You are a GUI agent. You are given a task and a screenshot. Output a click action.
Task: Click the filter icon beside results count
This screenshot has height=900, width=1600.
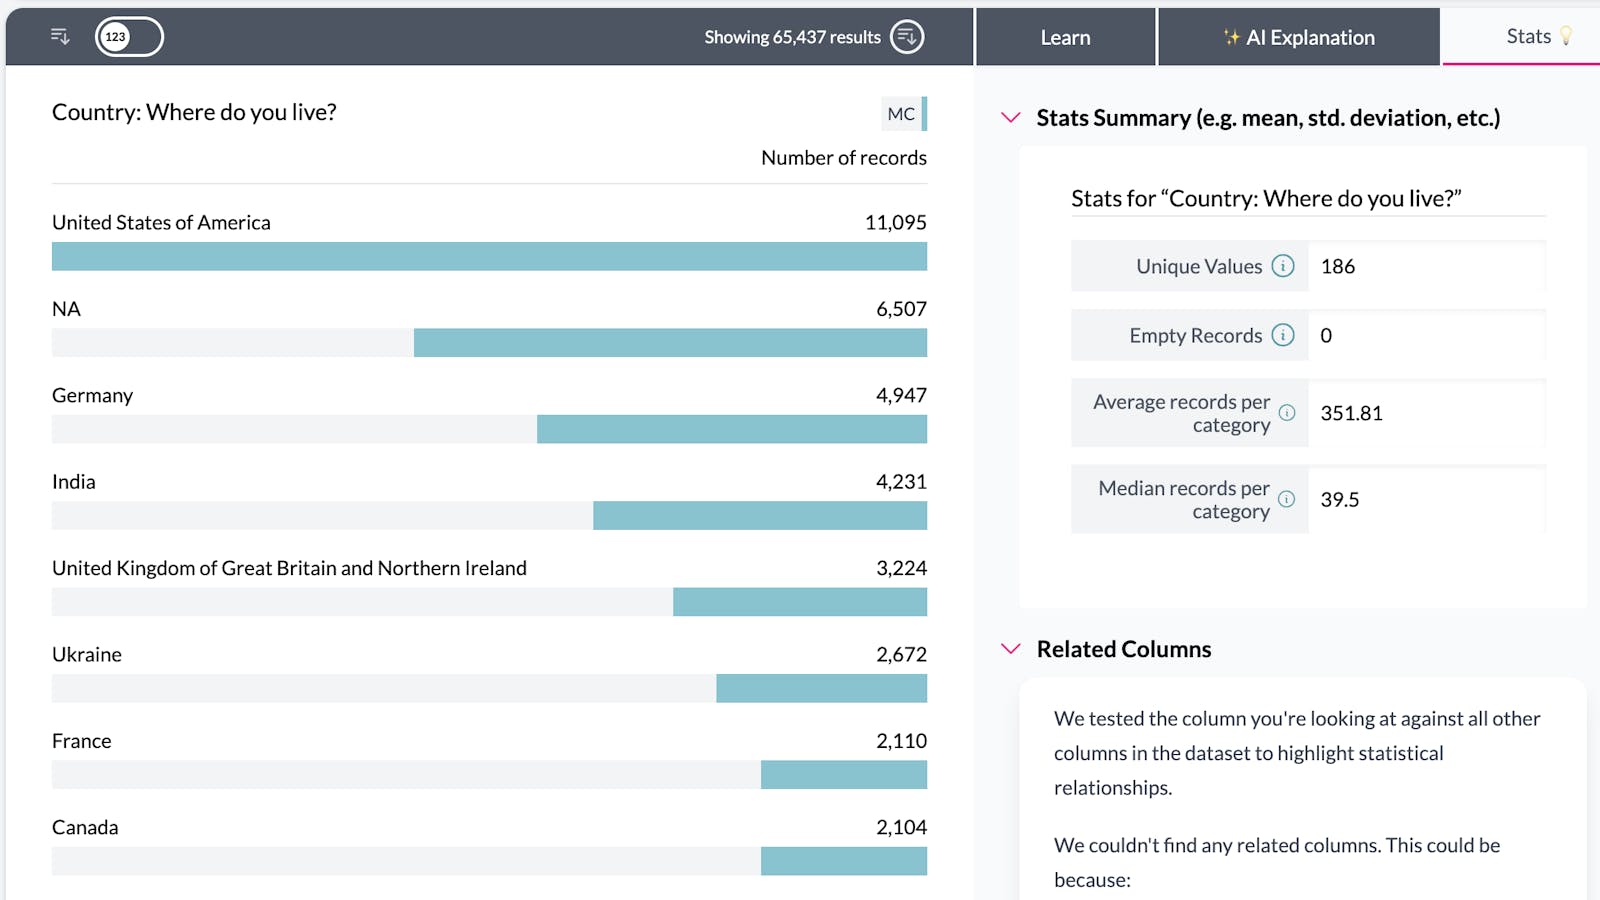coord(906,37)
